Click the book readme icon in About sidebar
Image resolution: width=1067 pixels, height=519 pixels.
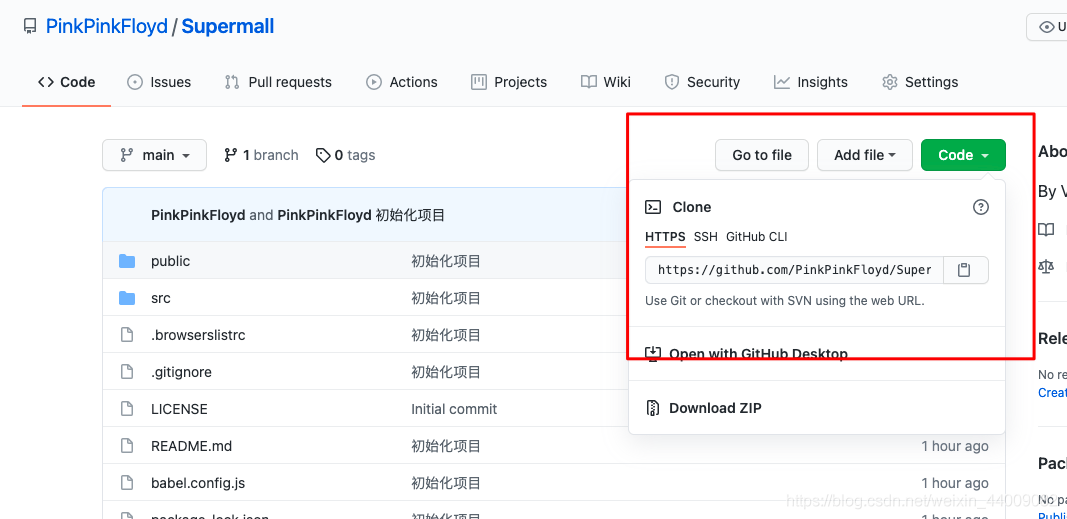tap(1046, 229)
